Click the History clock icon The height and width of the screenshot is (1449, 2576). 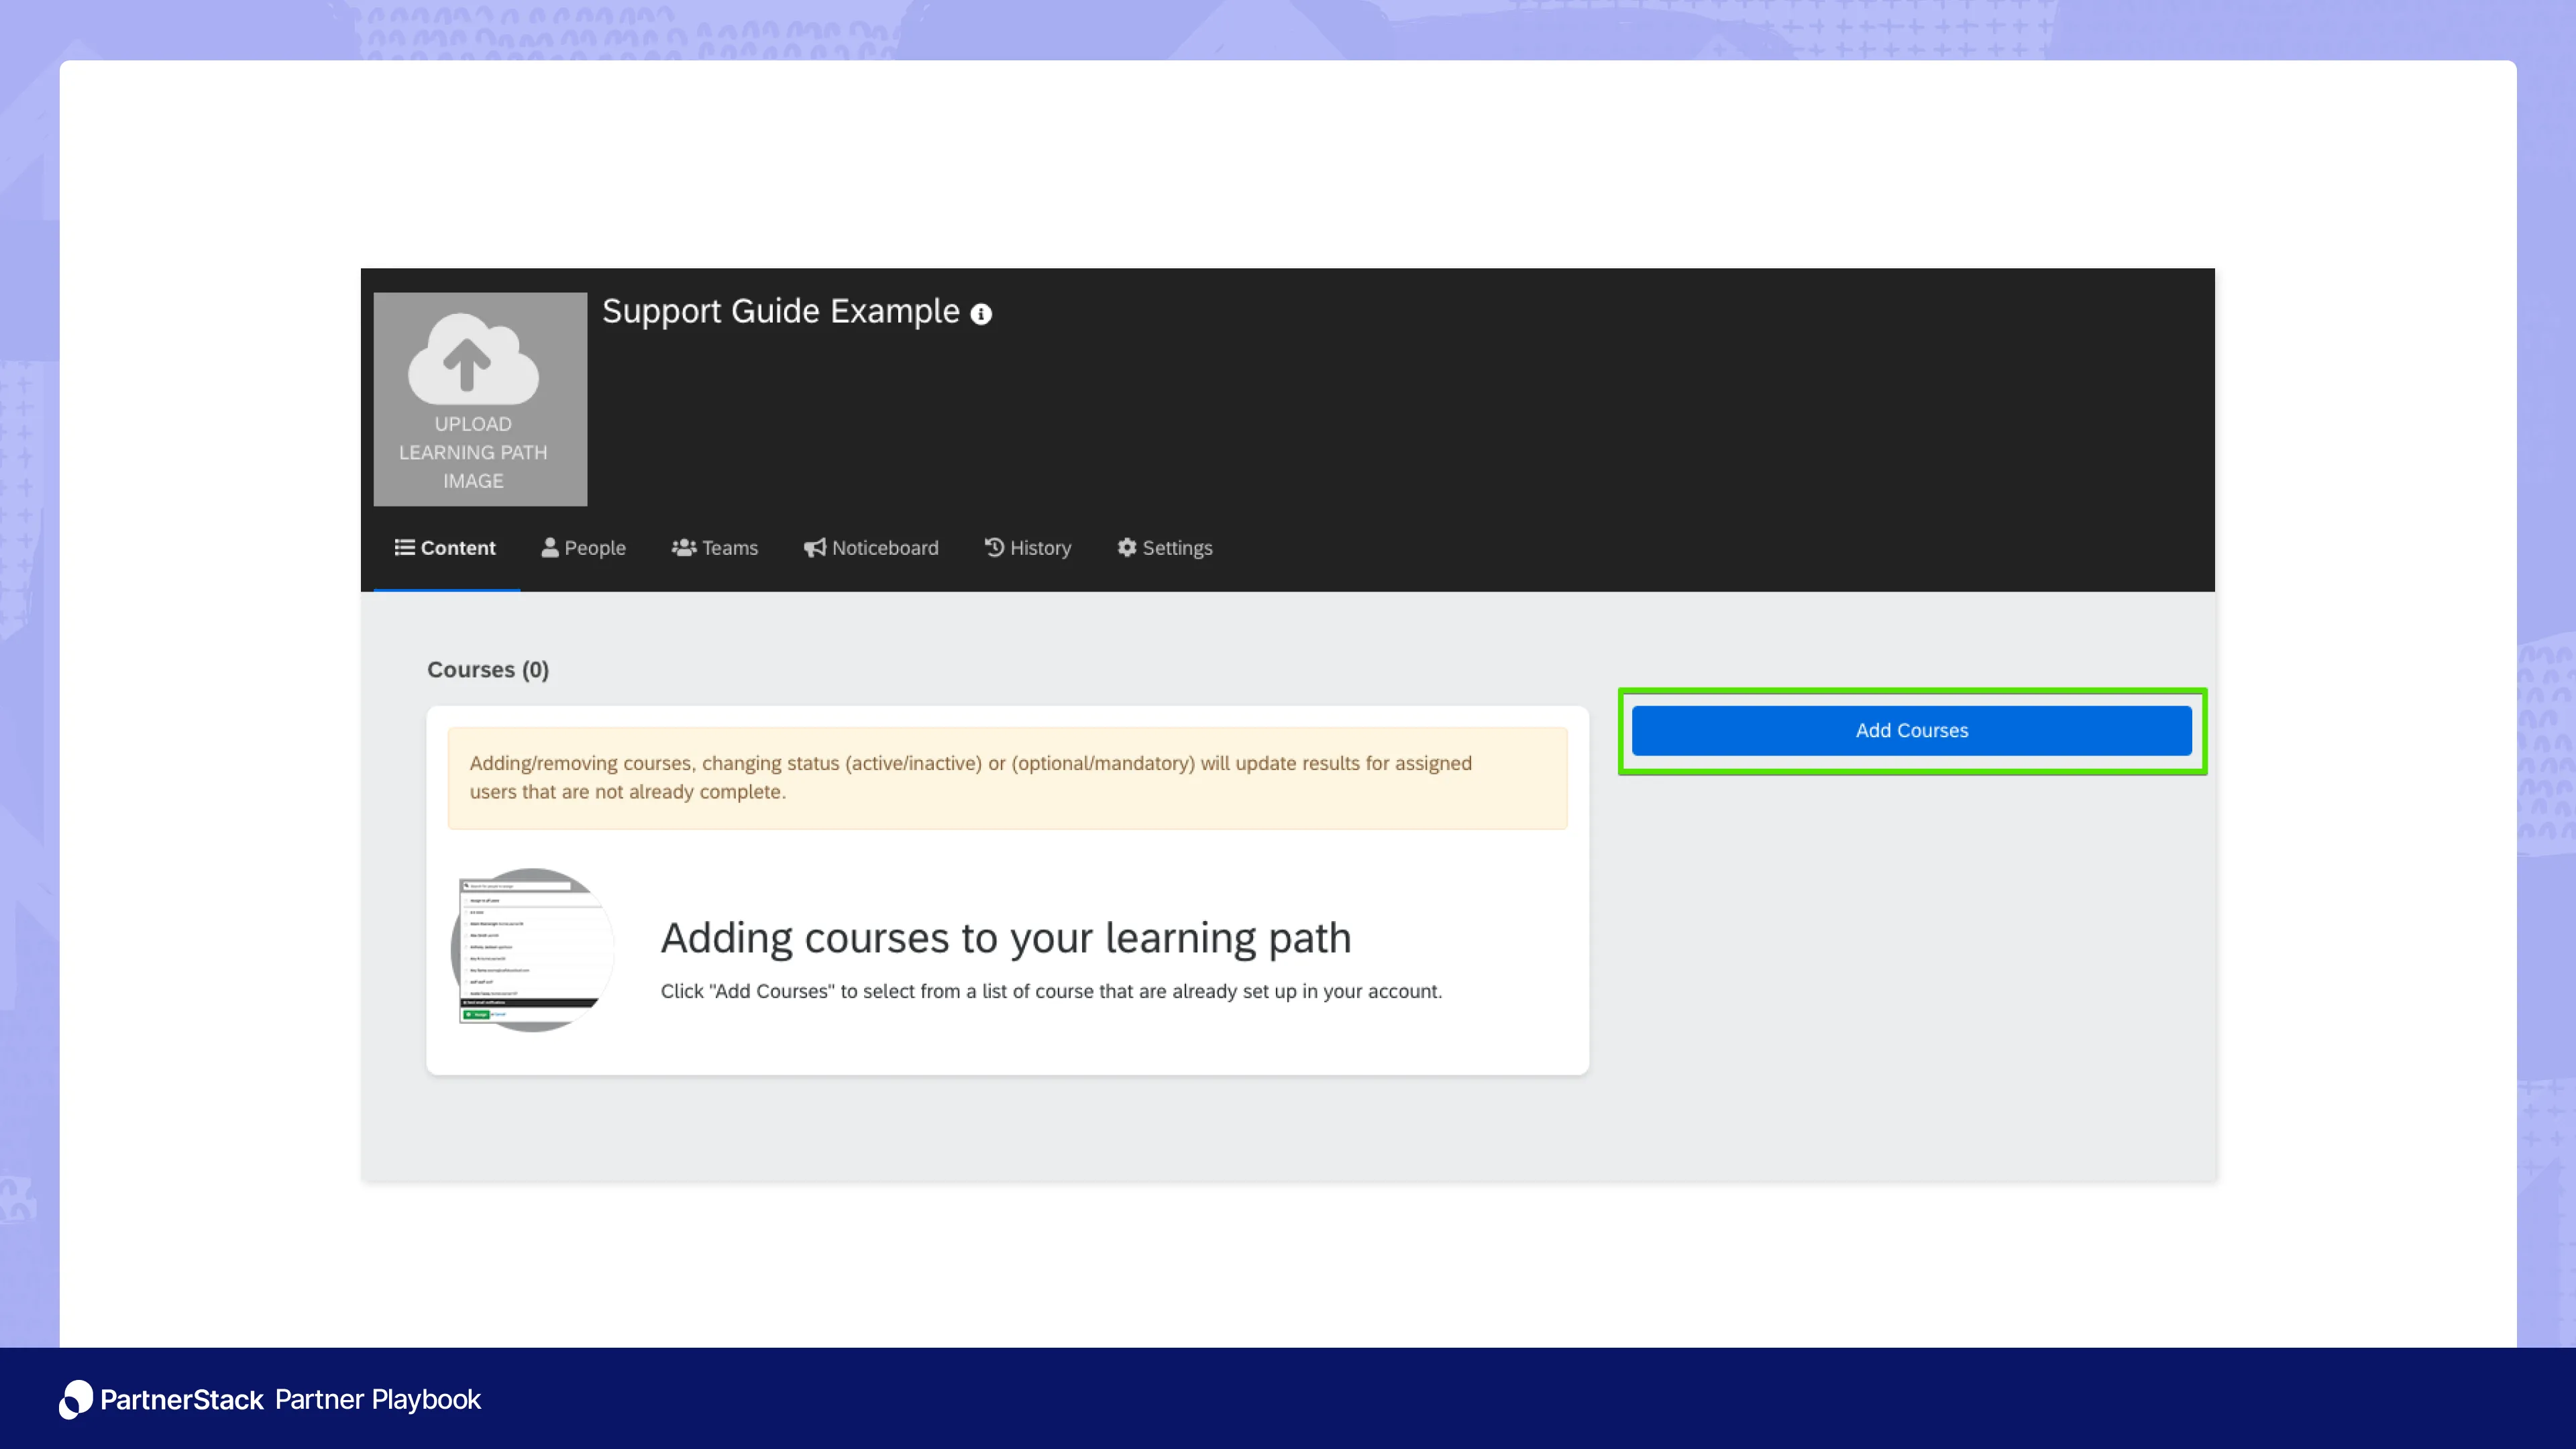(x=994, y=547)
